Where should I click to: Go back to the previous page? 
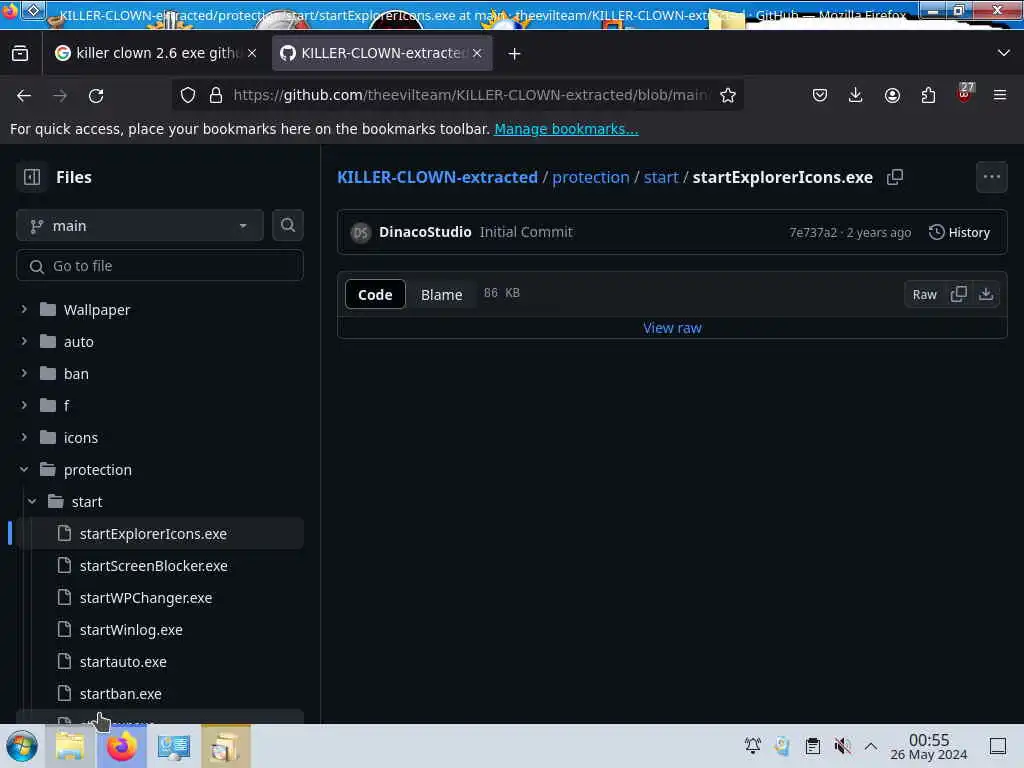[x=24, y=96]
